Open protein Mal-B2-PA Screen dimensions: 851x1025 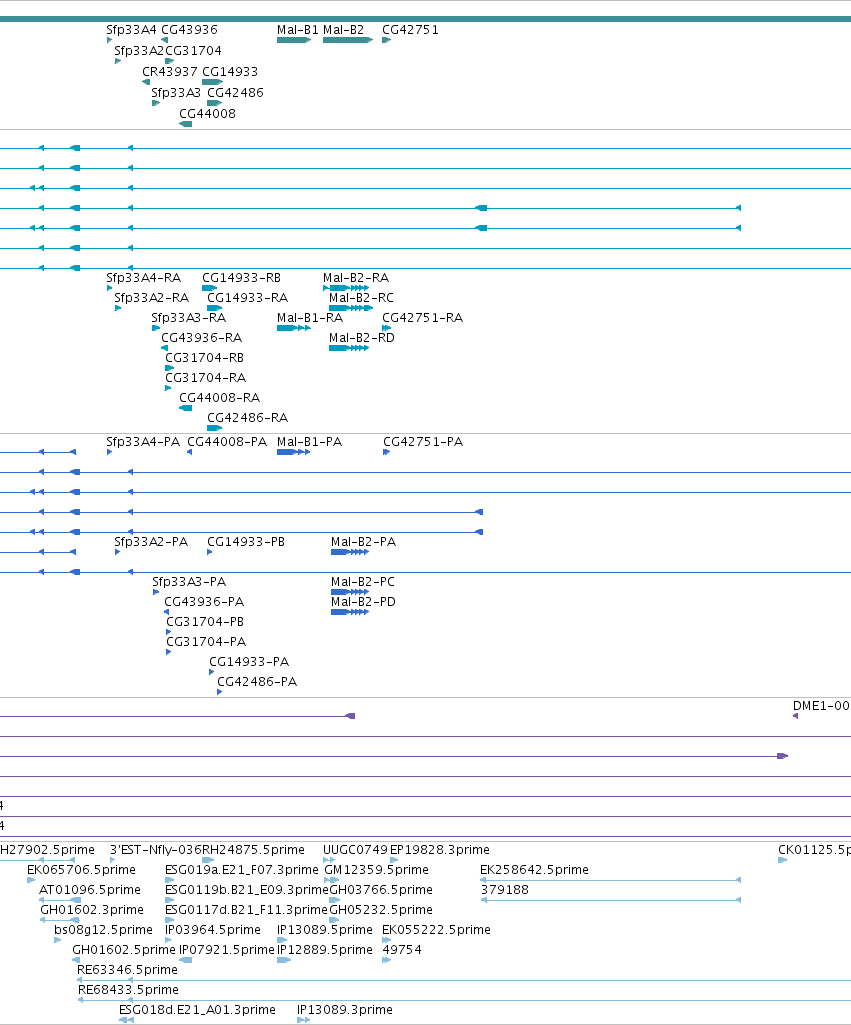point(363,542)
